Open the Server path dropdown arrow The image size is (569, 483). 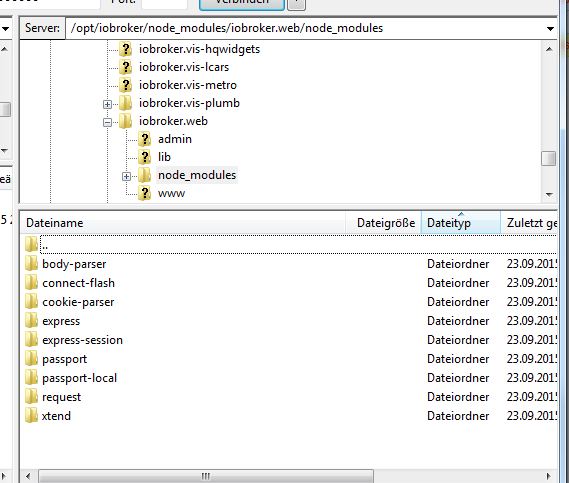click(550, 28)
